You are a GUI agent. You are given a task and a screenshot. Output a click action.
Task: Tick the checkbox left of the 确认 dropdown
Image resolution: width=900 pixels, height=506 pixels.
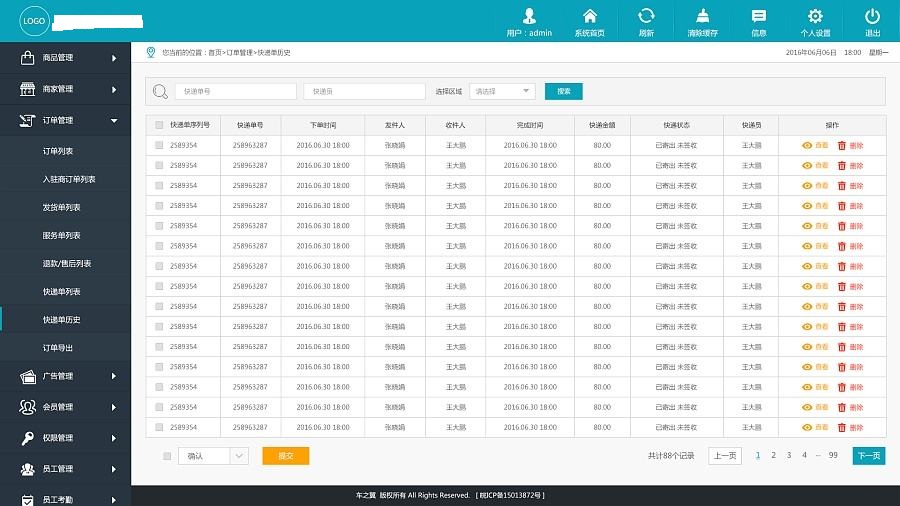coord(167,456)
